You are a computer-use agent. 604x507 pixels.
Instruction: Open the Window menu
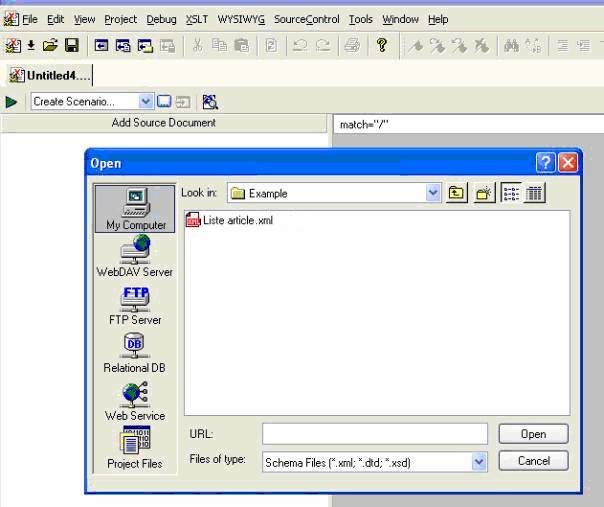[x=400, y=19]
